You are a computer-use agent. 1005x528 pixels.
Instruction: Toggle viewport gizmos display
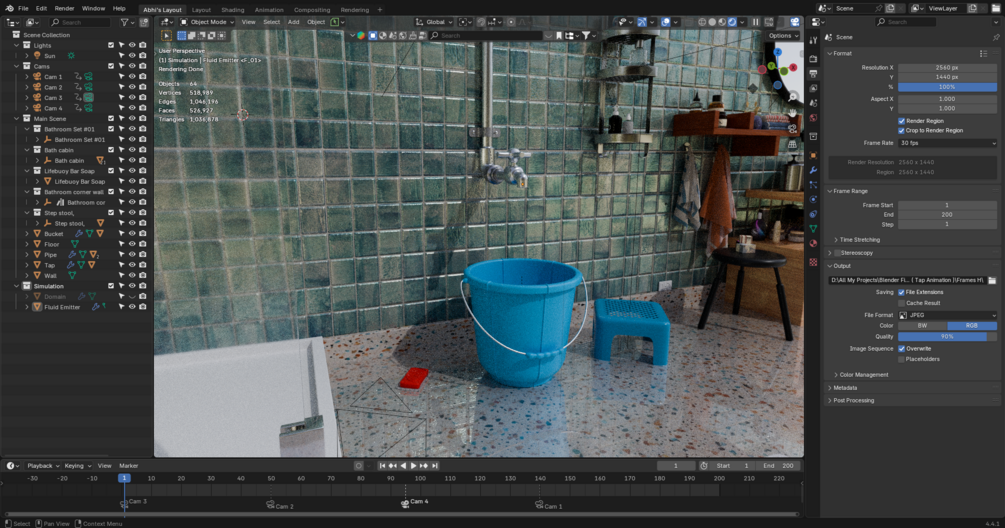[x=642, y=22]
